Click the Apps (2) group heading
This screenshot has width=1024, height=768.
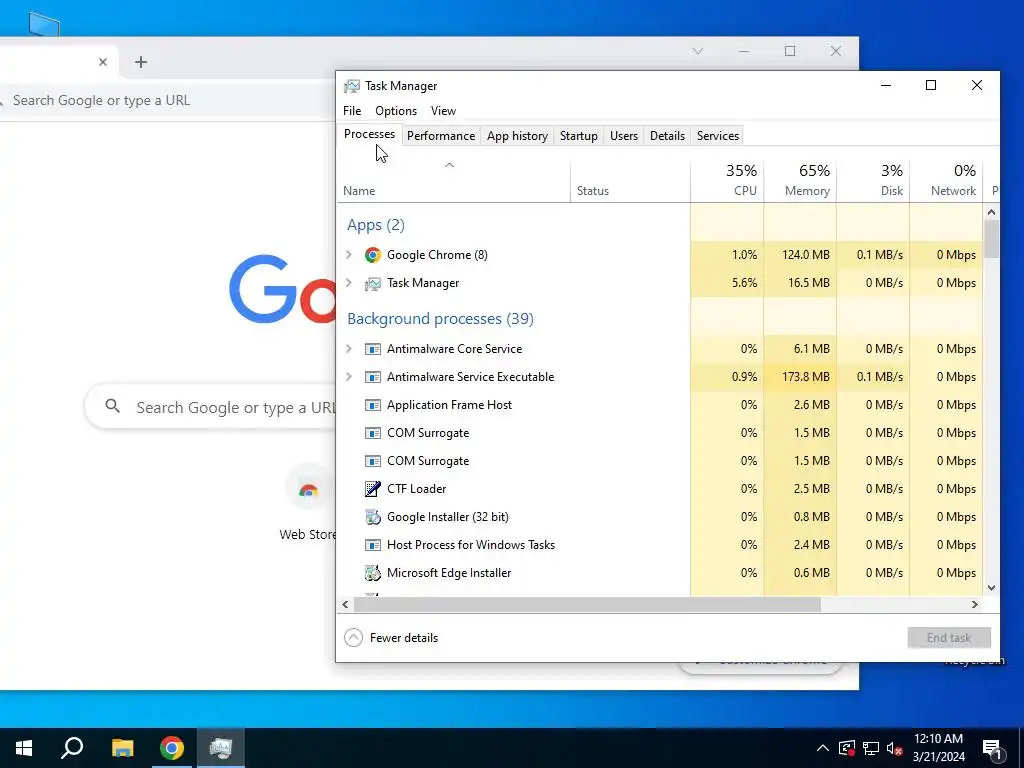(x=376, y=225)
